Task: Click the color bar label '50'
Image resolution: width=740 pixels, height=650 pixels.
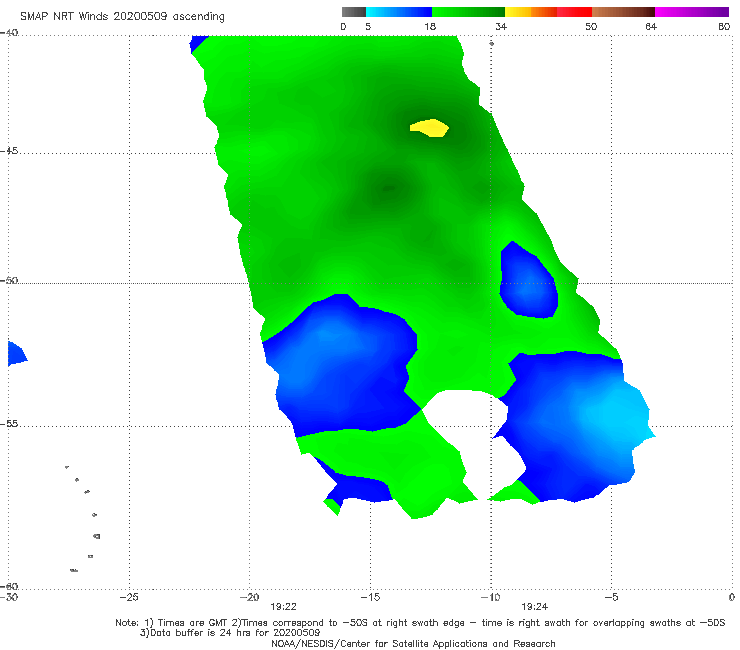Action: pos(591,27)
